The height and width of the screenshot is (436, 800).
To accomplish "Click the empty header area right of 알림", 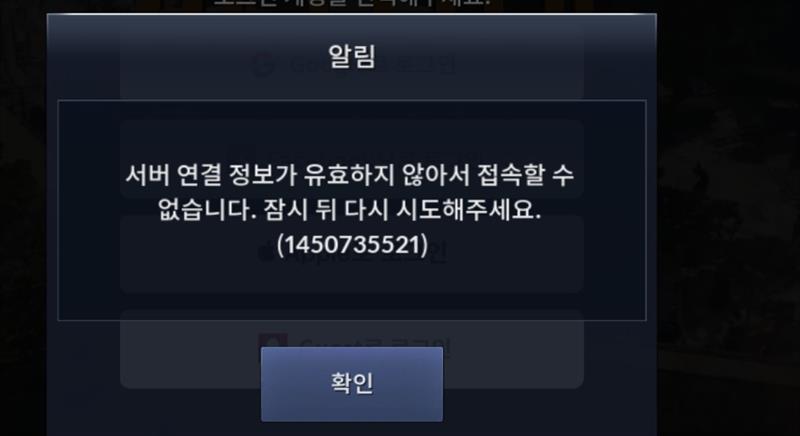I will 515,57.
